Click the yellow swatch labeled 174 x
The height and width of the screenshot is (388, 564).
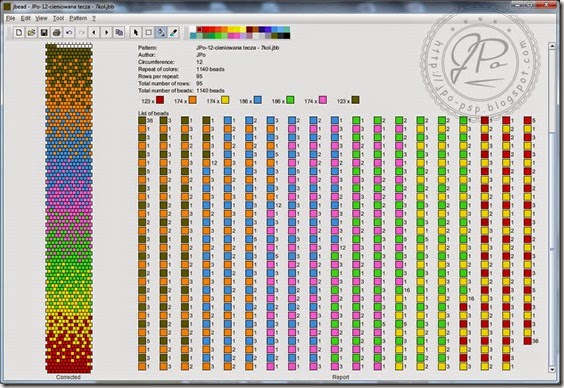(225, 100)
